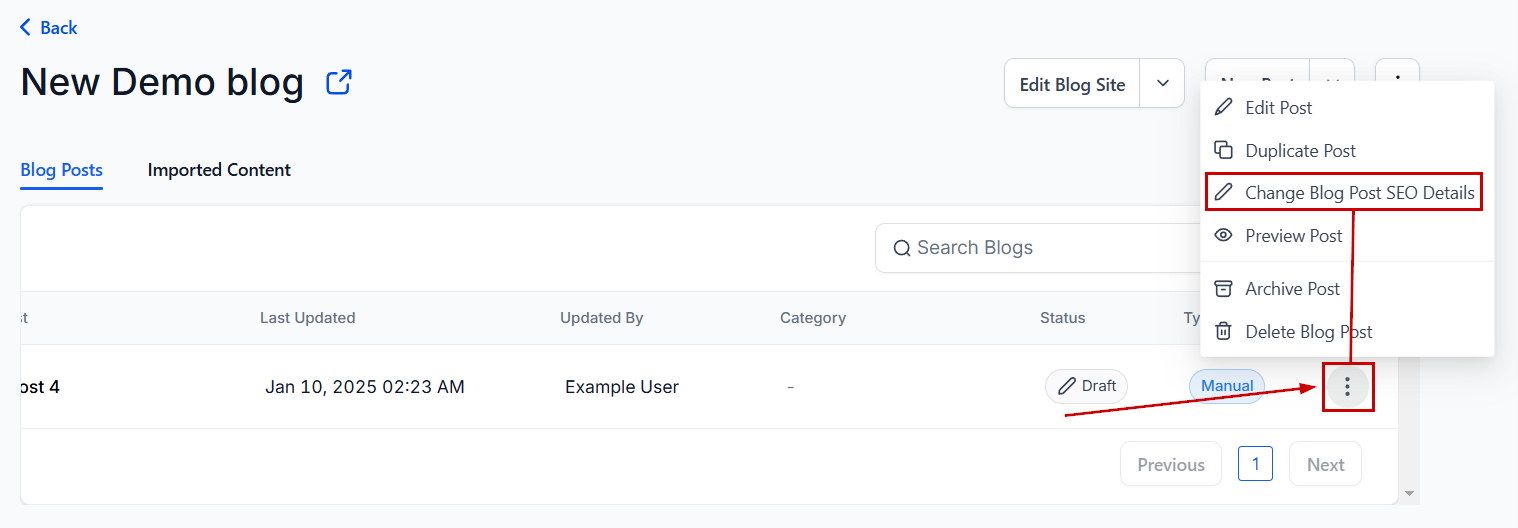Click the Previous pagination button
Image resolution: width=1518 pixels, height=528 pixels.
click(x=1170, y=464)
